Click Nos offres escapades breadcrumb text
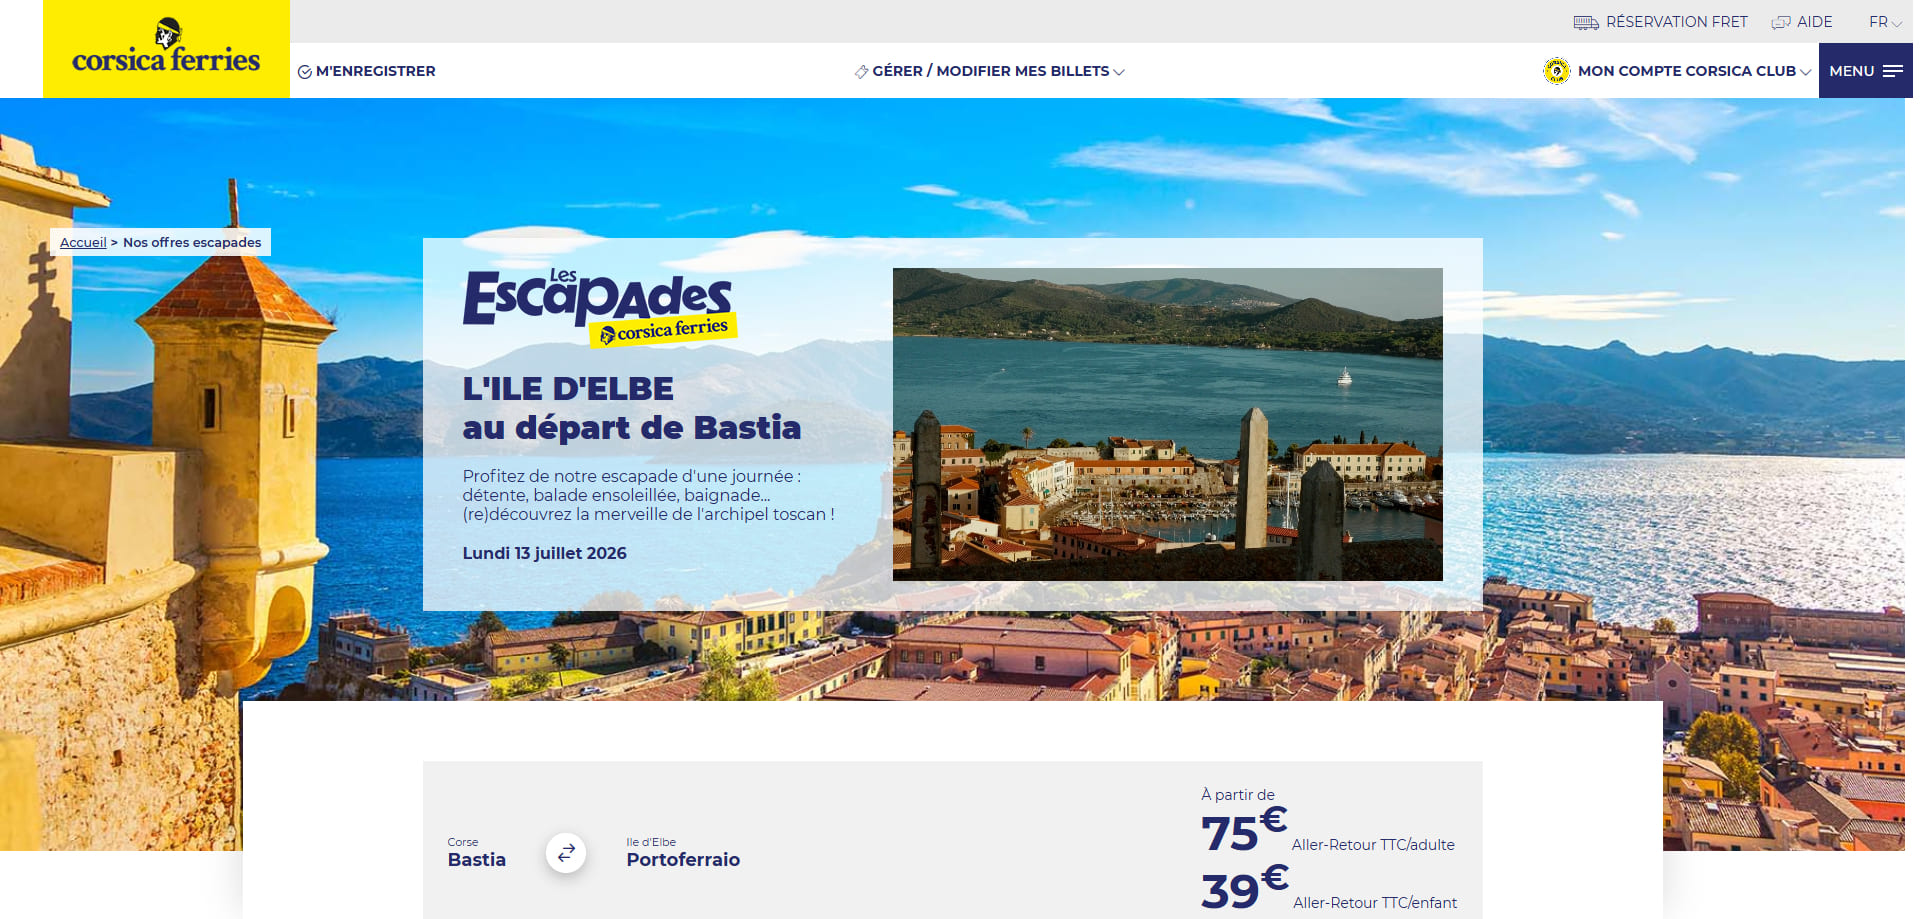Screen dimensions: 1920x919 (192, 242)
